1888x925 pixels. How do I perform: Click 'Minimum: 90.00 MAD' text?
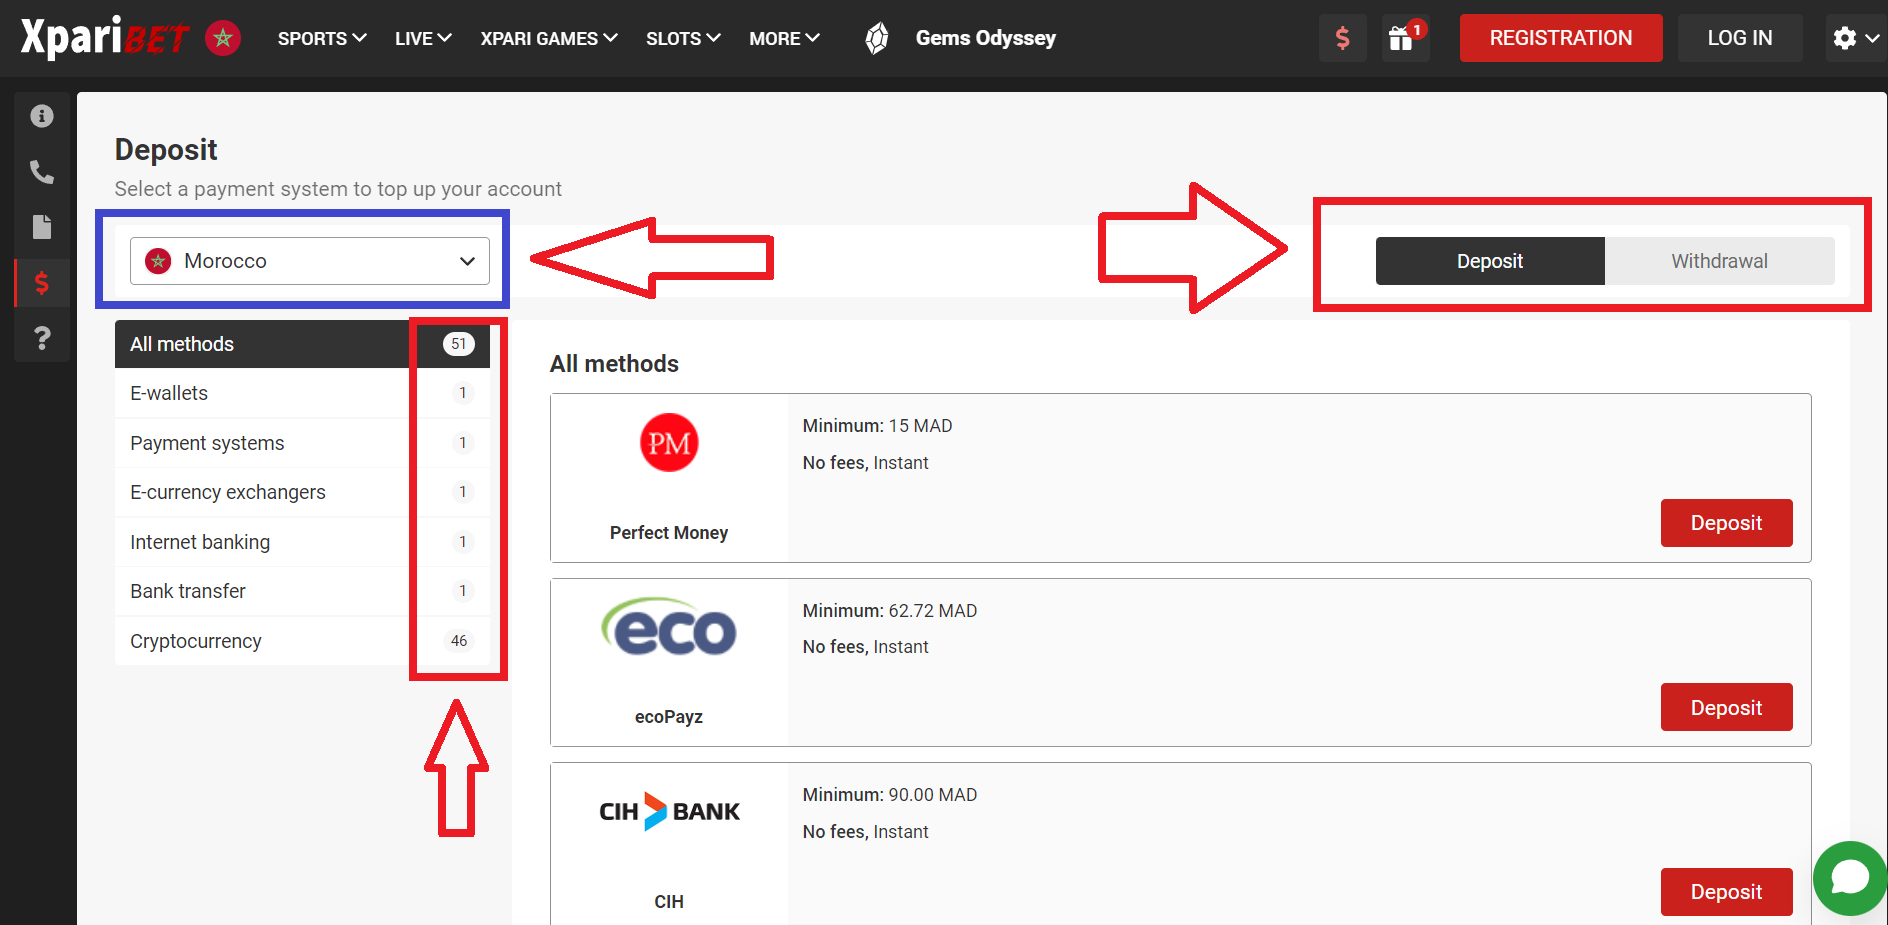[x=890, y=795]
